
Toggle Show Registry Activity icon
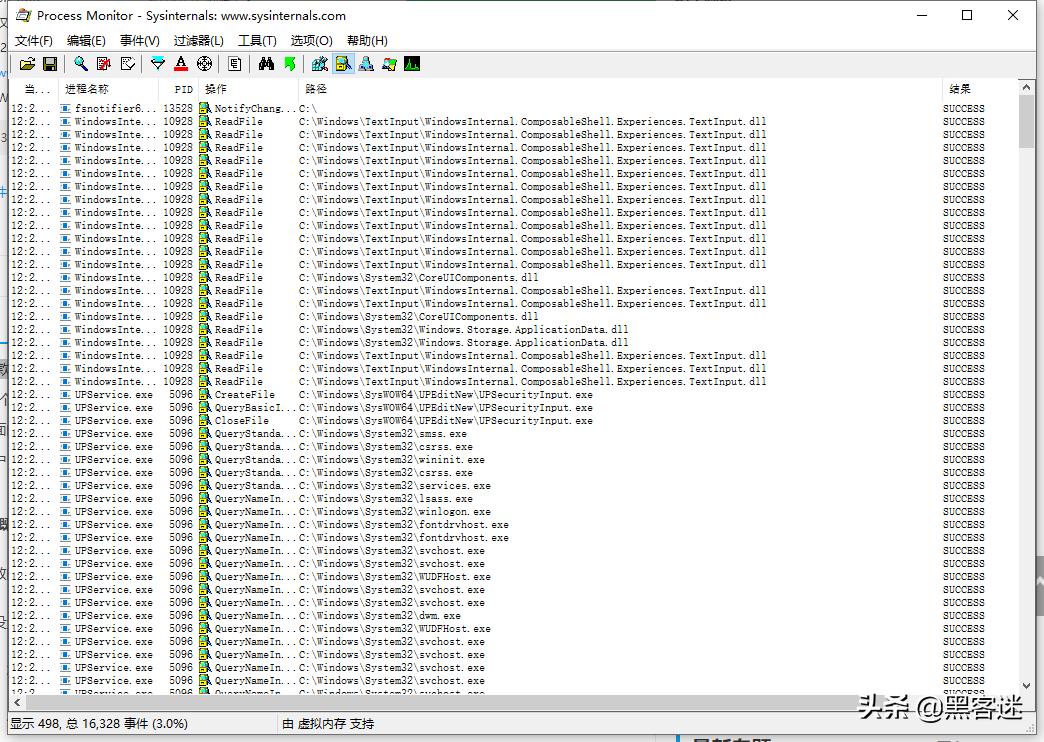pos(320,64)
